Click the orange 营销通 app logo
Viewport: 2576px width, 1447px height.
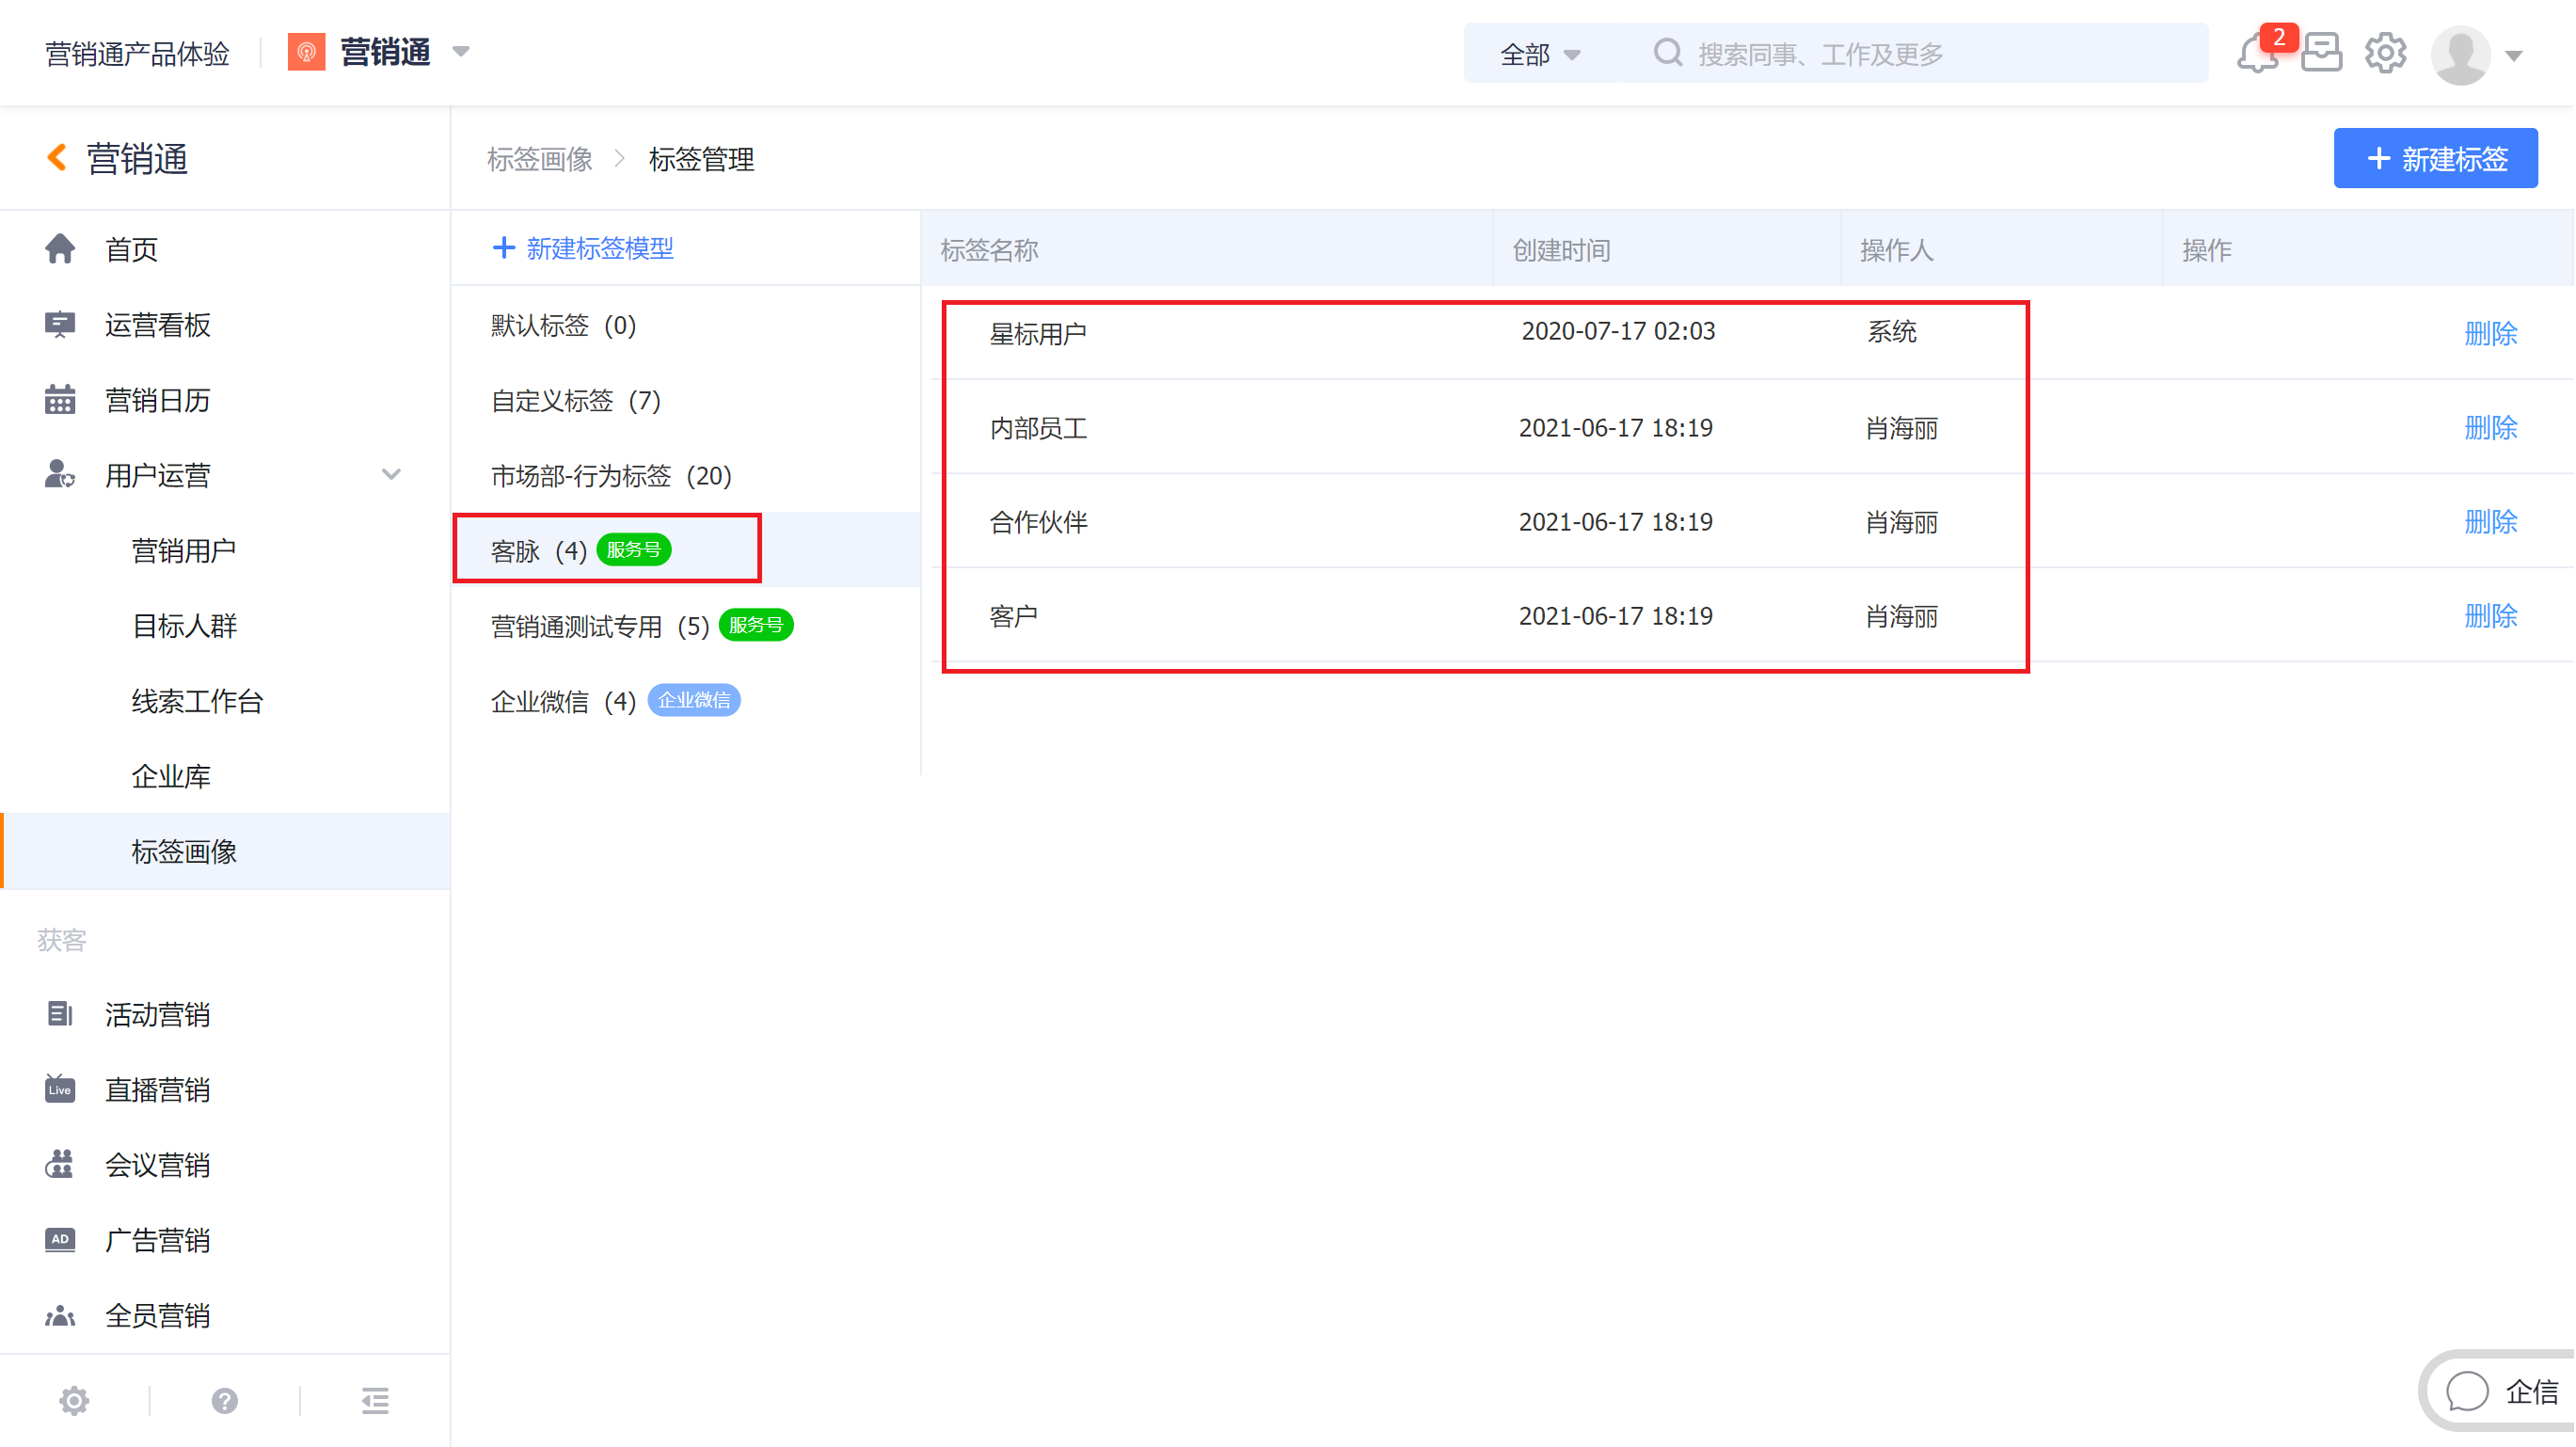(x=306, y=52)
